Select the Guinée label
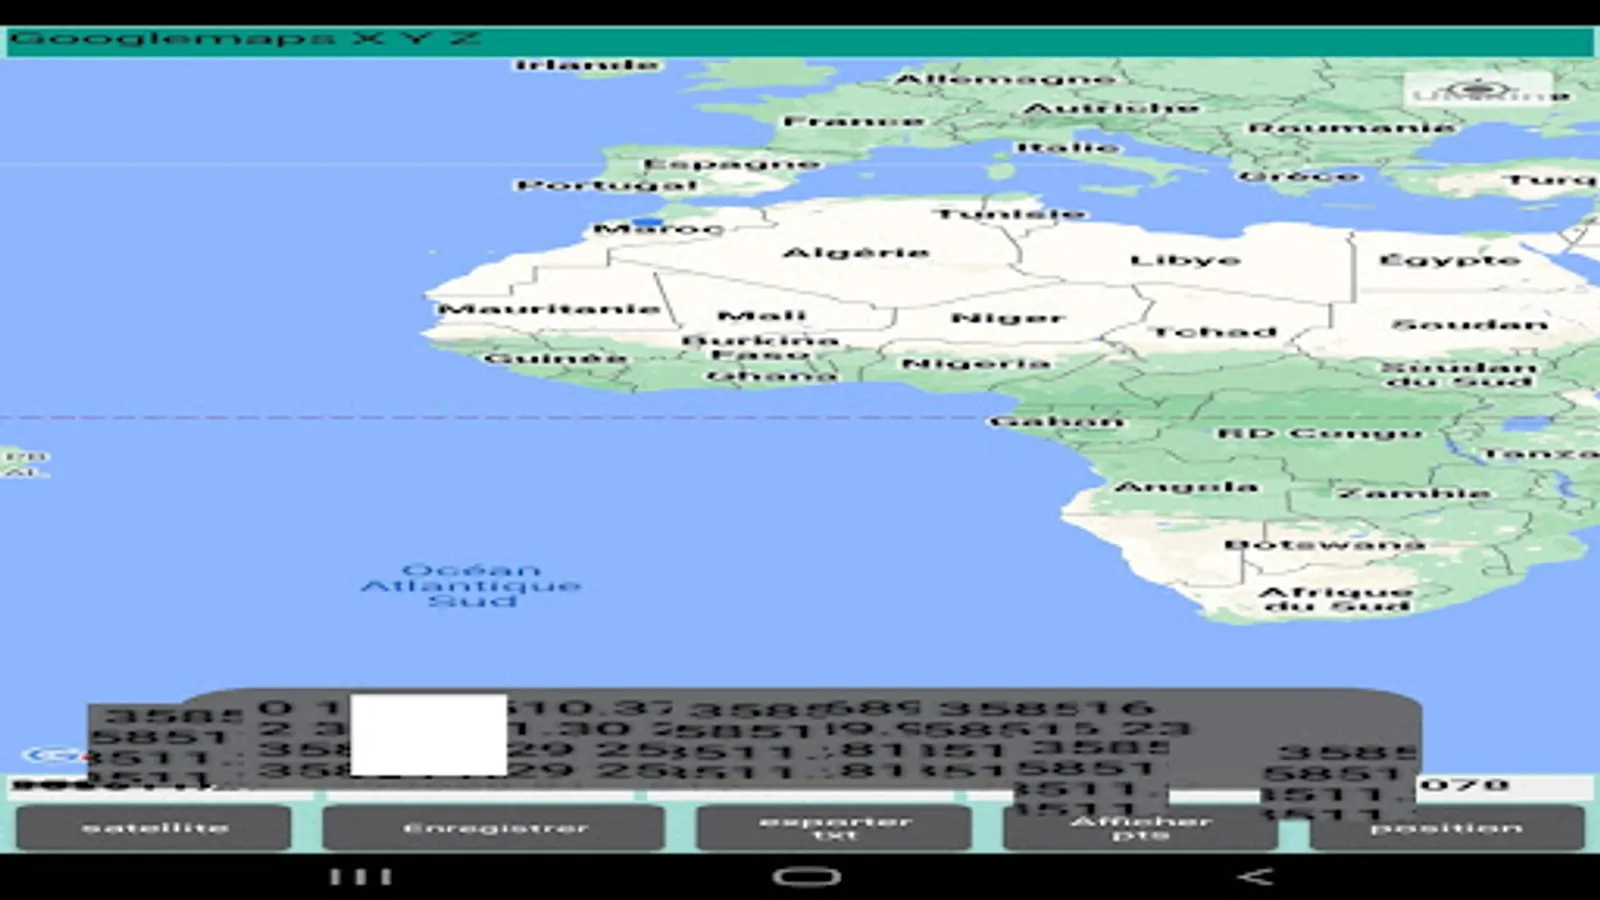This screenshot has width=1600, height=900. click(555, 358)
